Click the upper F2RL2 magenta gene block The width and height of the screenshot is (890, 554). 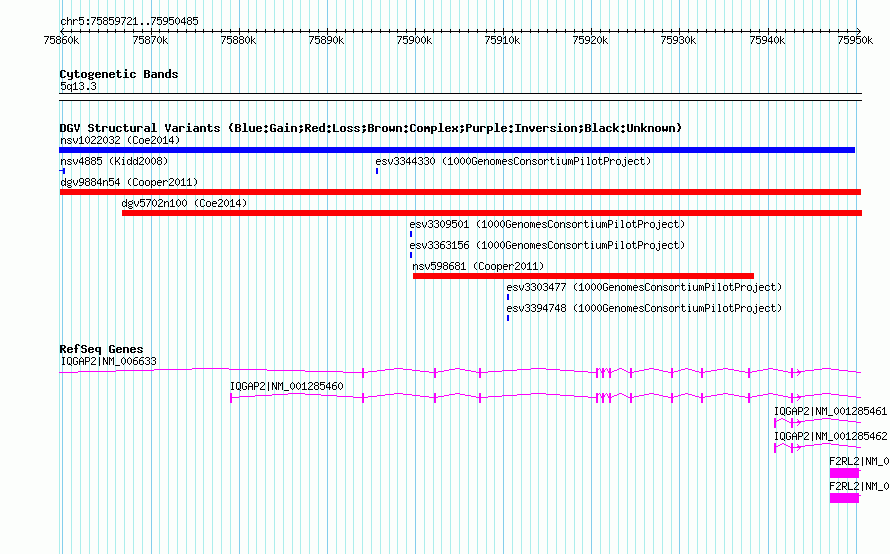pos(845,473)
